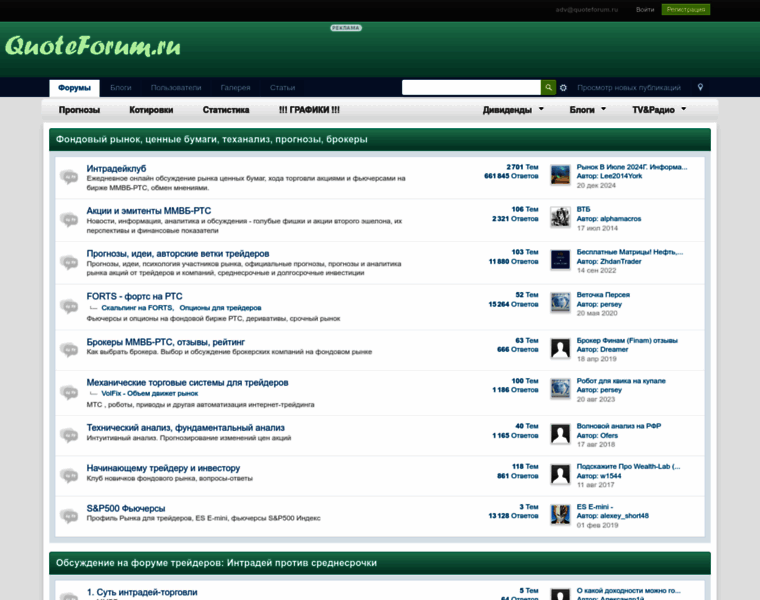The width and height of the screenshot is (760, 600).
Task: Open the Интрадейклуб forum
Action: [x=116, y=169]
